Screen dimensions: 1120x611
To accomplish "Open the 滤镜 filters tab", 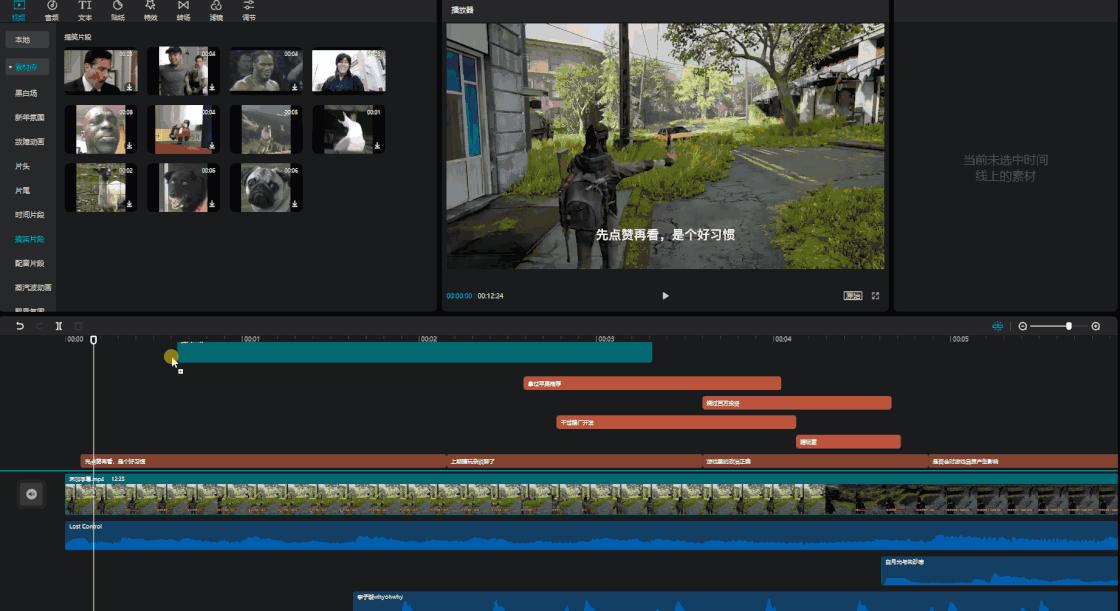I will click(x=216, y=10).
